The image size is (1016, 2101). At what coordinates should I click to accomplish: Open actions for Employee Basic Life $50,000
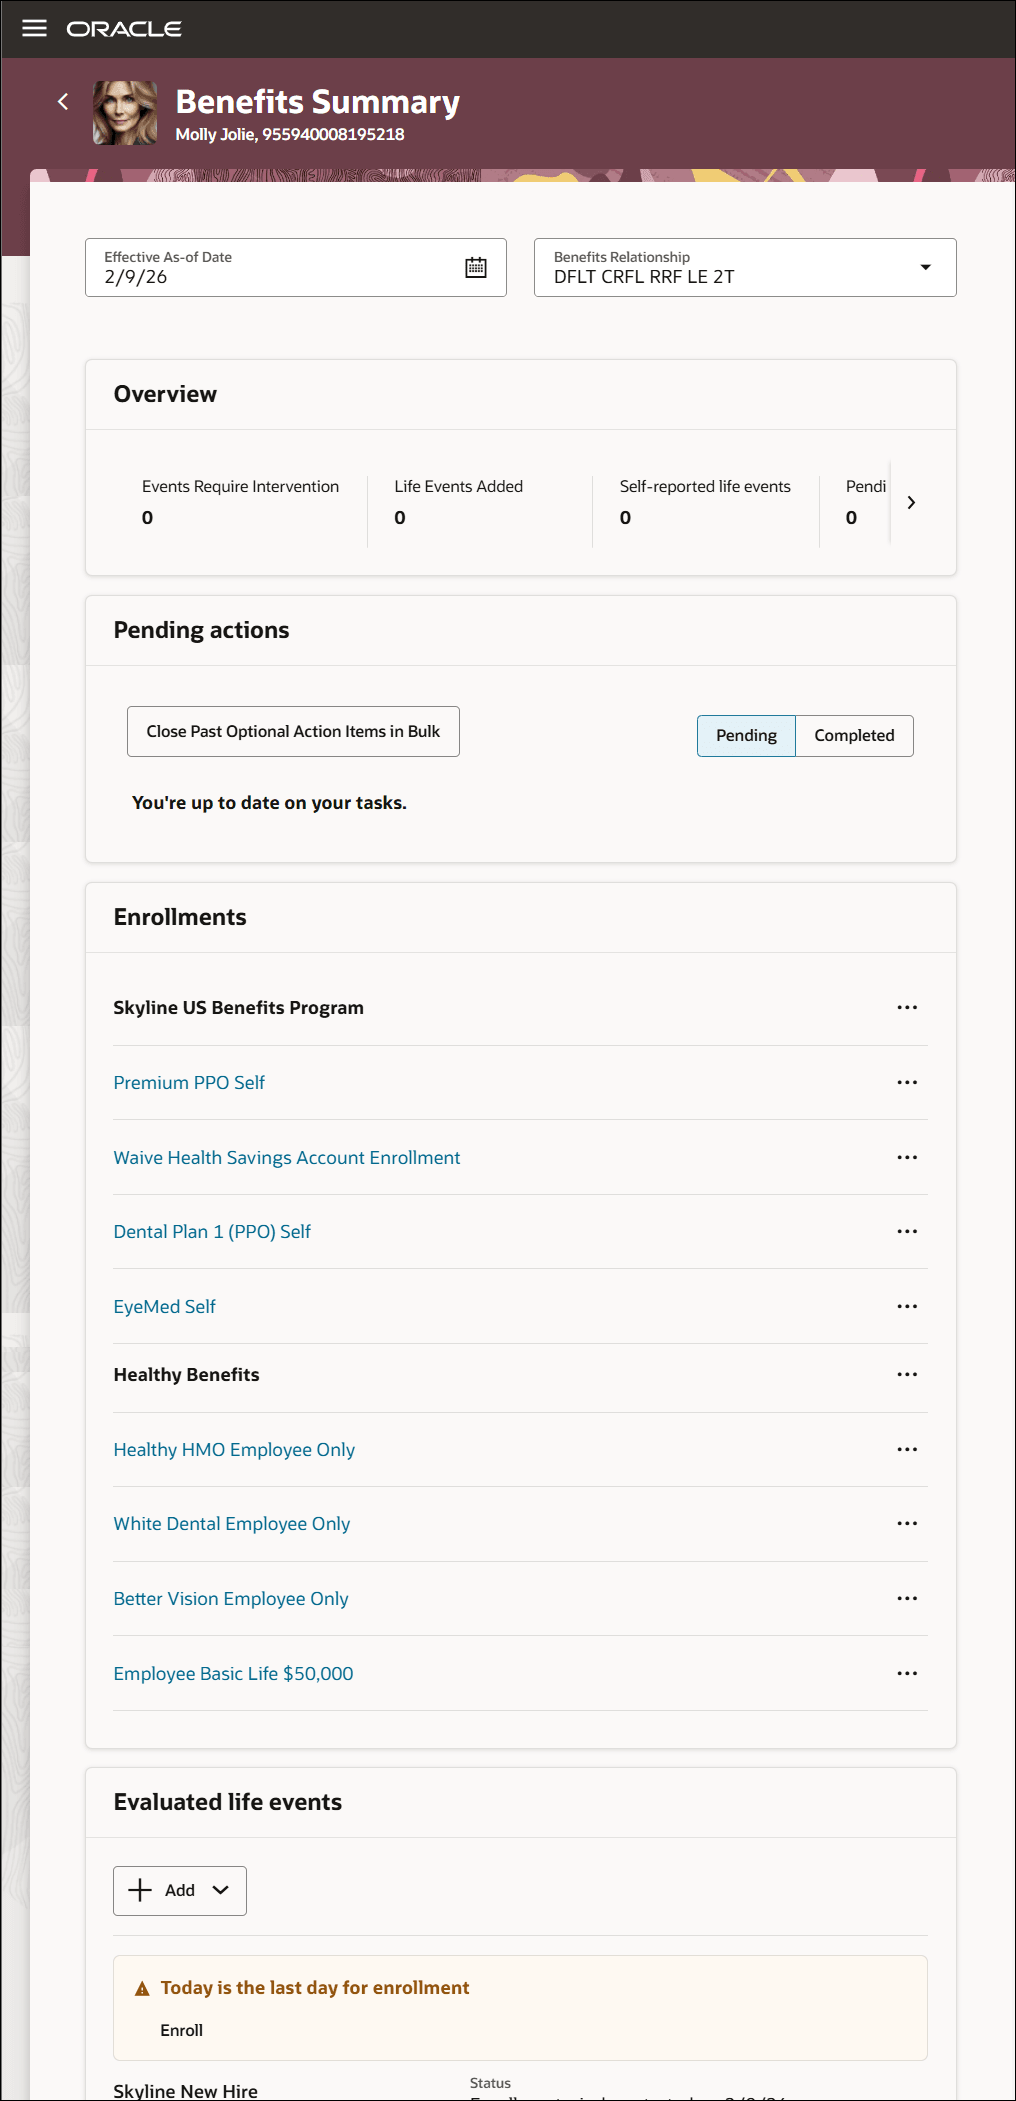907,1672
